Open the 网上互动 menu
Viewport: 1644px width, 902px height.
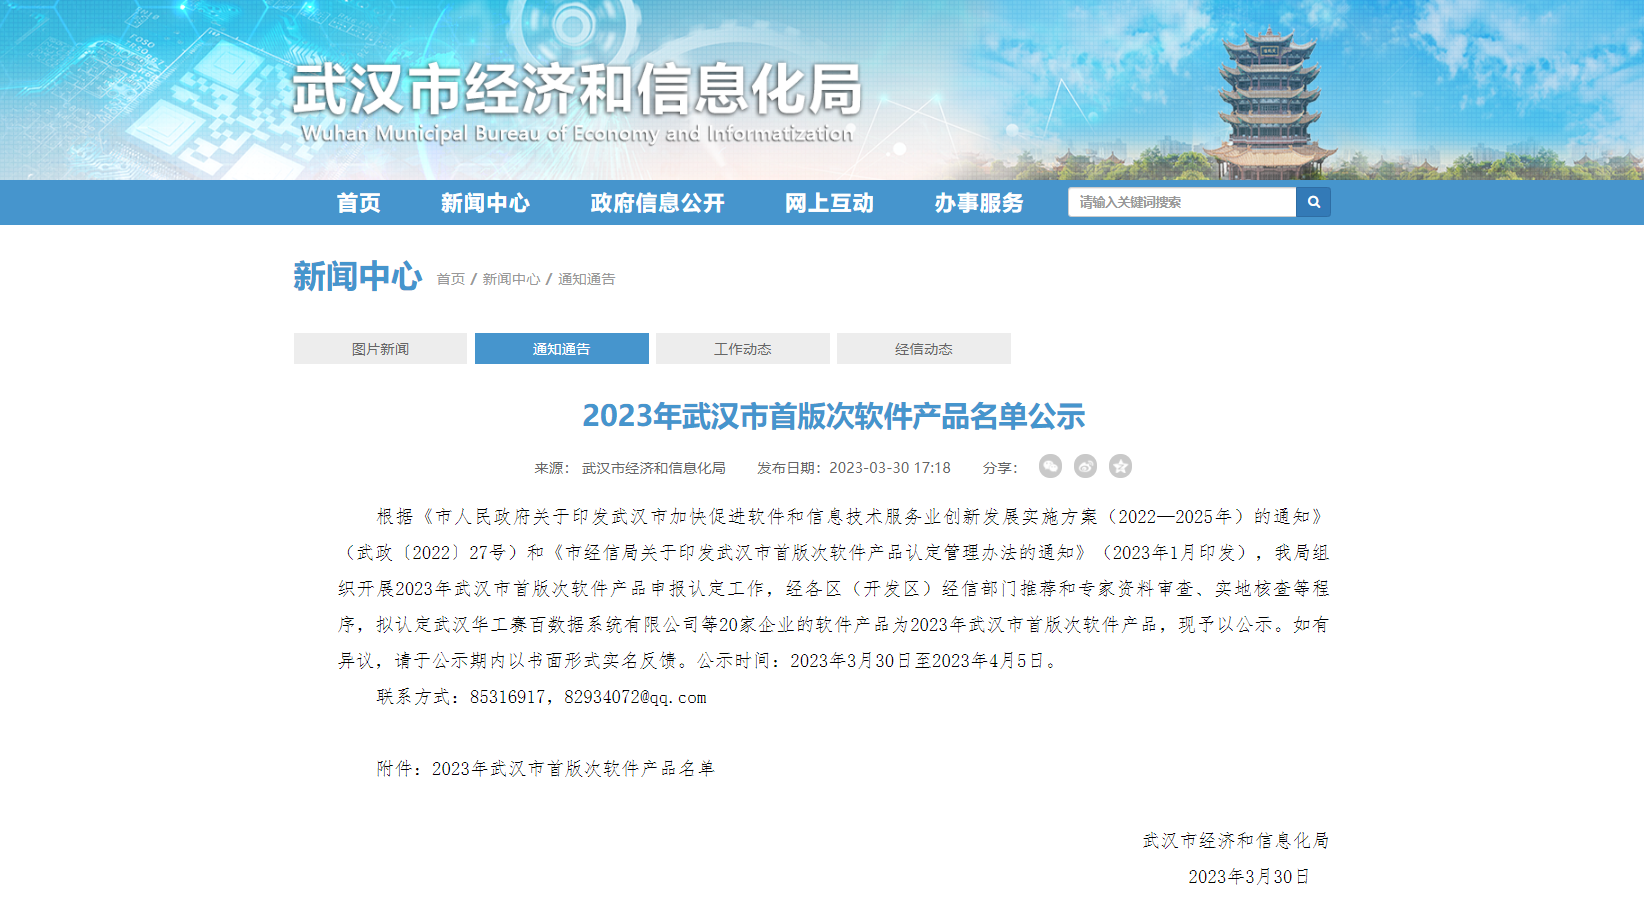click(x=830, y=202)
